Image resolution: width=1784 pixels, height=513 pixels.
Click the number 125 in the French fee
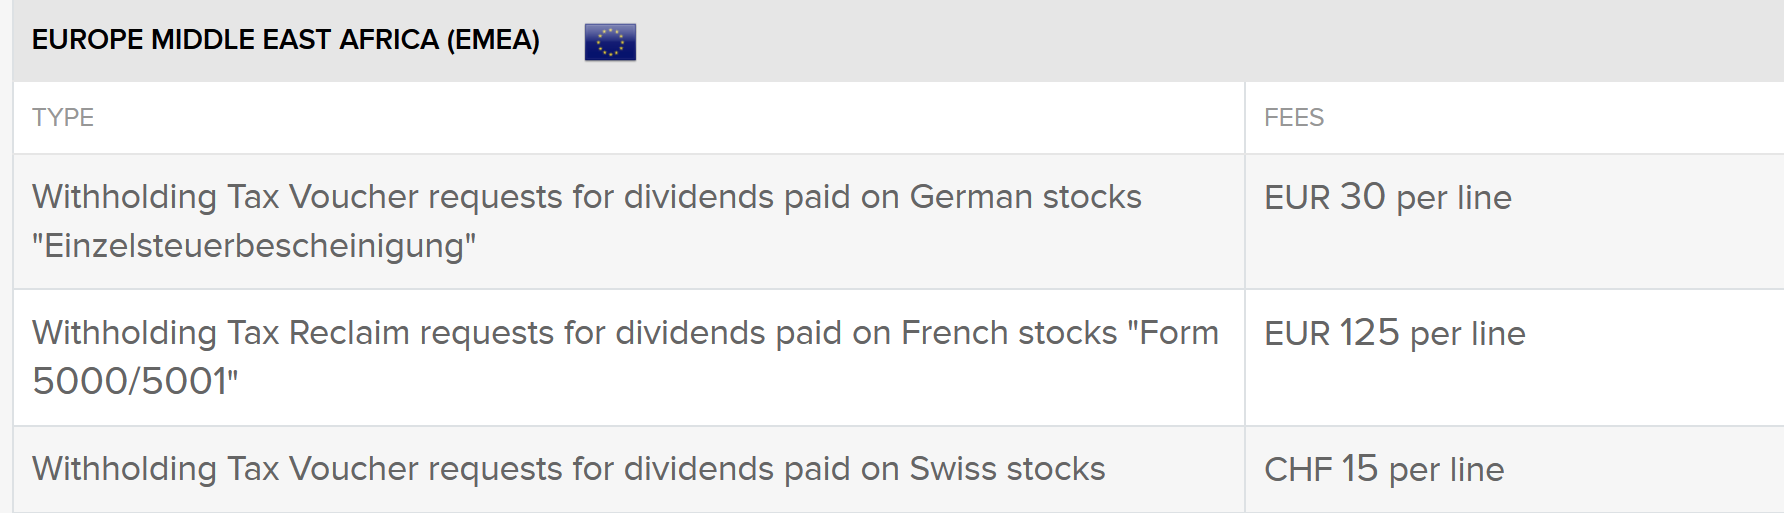(1369, 334)
